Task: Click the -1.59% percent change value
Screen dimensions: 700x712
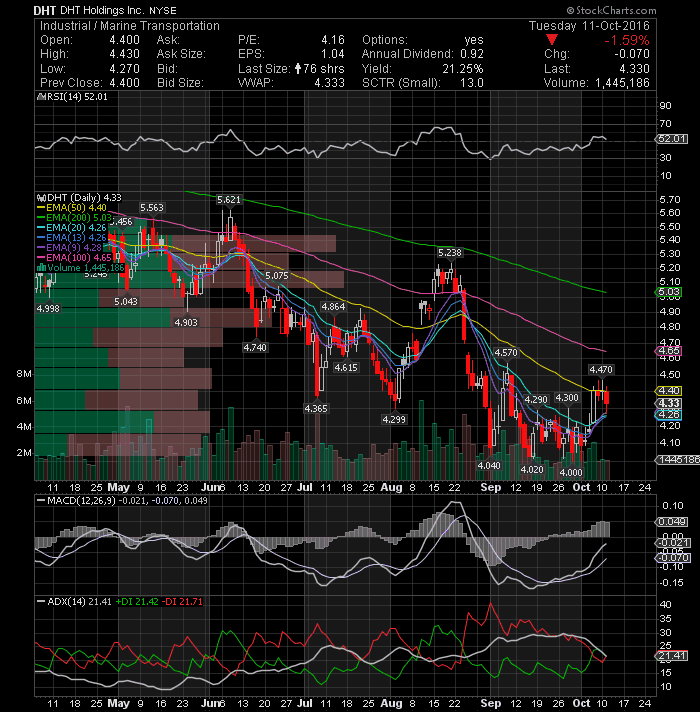Action: (627, 40)
